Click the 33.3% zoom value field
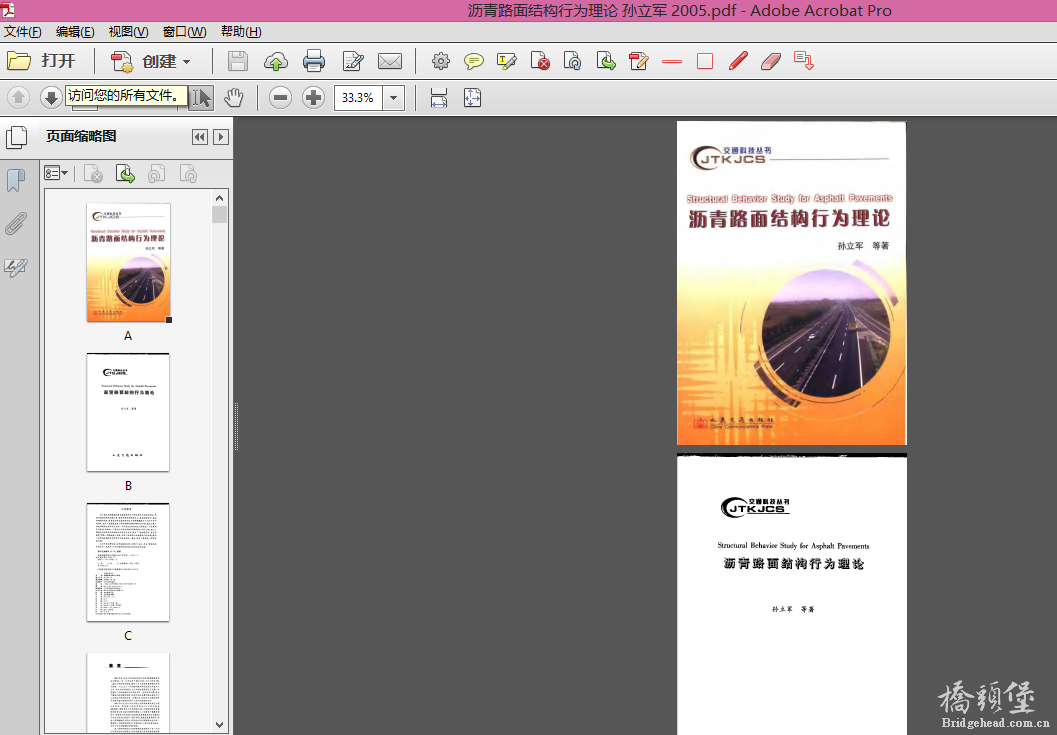 point(358,98)
